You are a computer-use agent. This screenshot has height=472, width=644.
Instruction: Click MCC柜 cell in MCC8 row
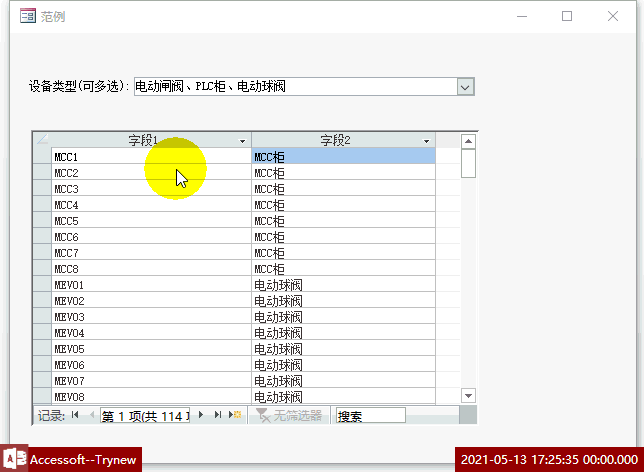pos(343,269)
